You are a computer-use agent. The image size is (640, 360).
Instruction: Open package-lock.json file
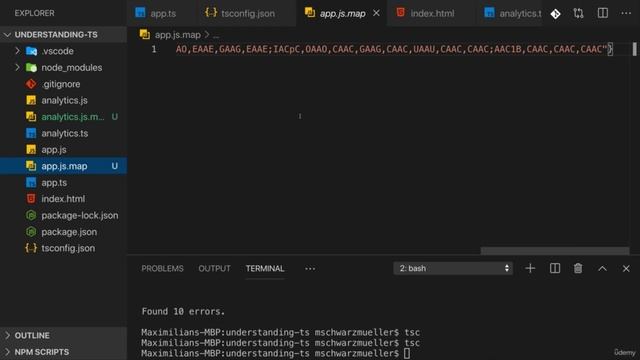(63, 215)
